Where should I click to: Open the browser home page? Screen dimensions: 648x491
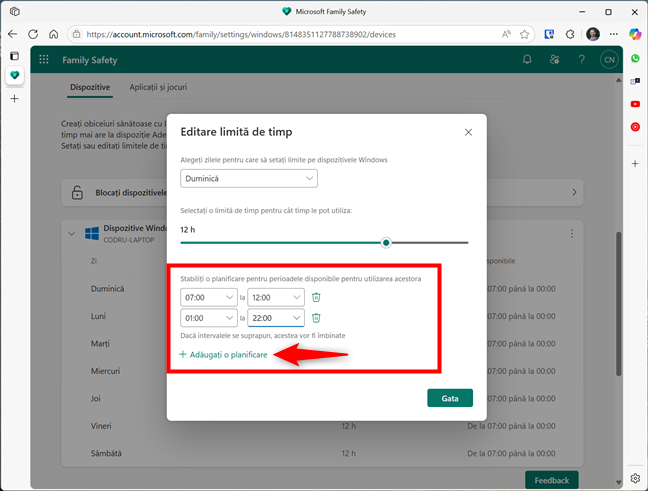[x=54, y=34]
